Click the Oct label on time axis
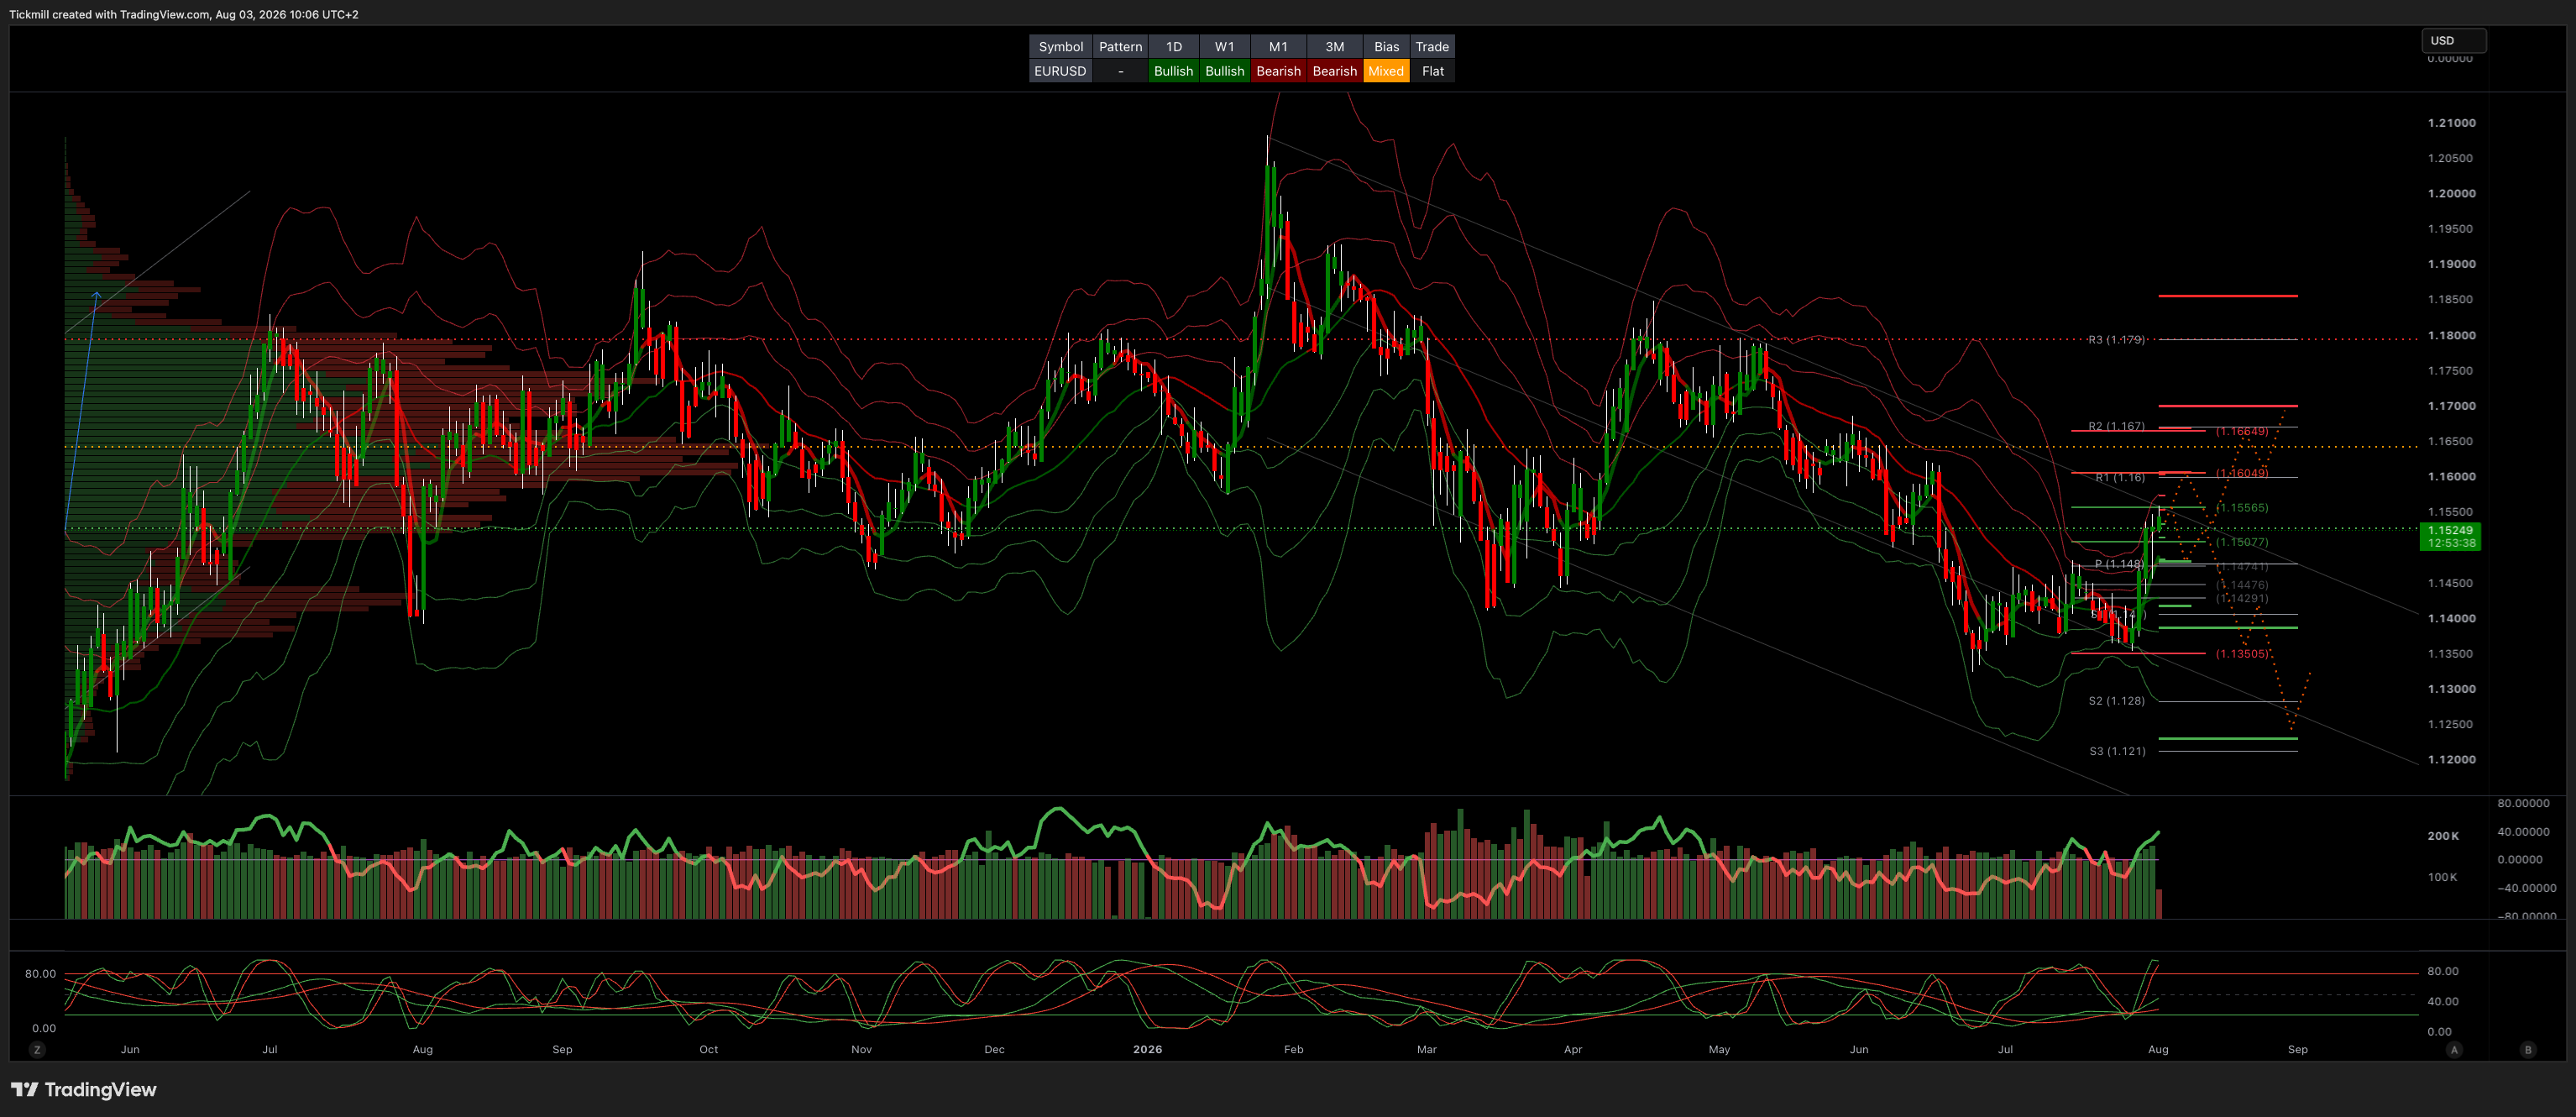 (x=708, y=1049)
